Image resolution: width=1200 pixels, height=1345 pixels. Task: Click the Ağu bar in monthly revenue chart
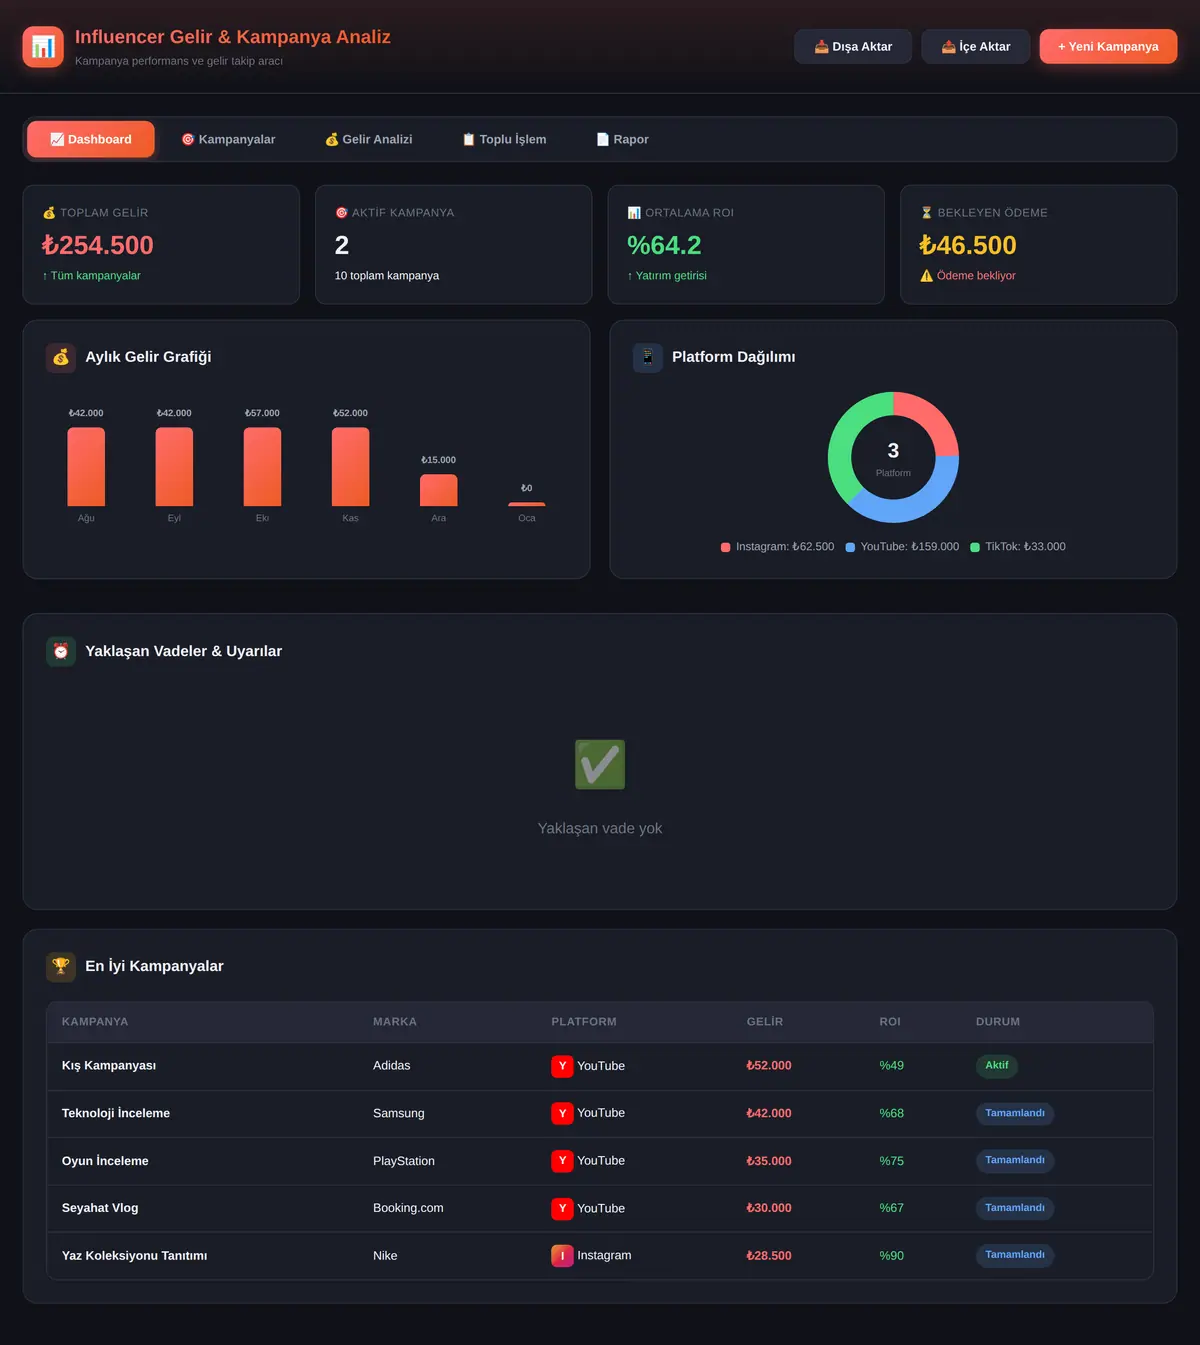point(86,467)
